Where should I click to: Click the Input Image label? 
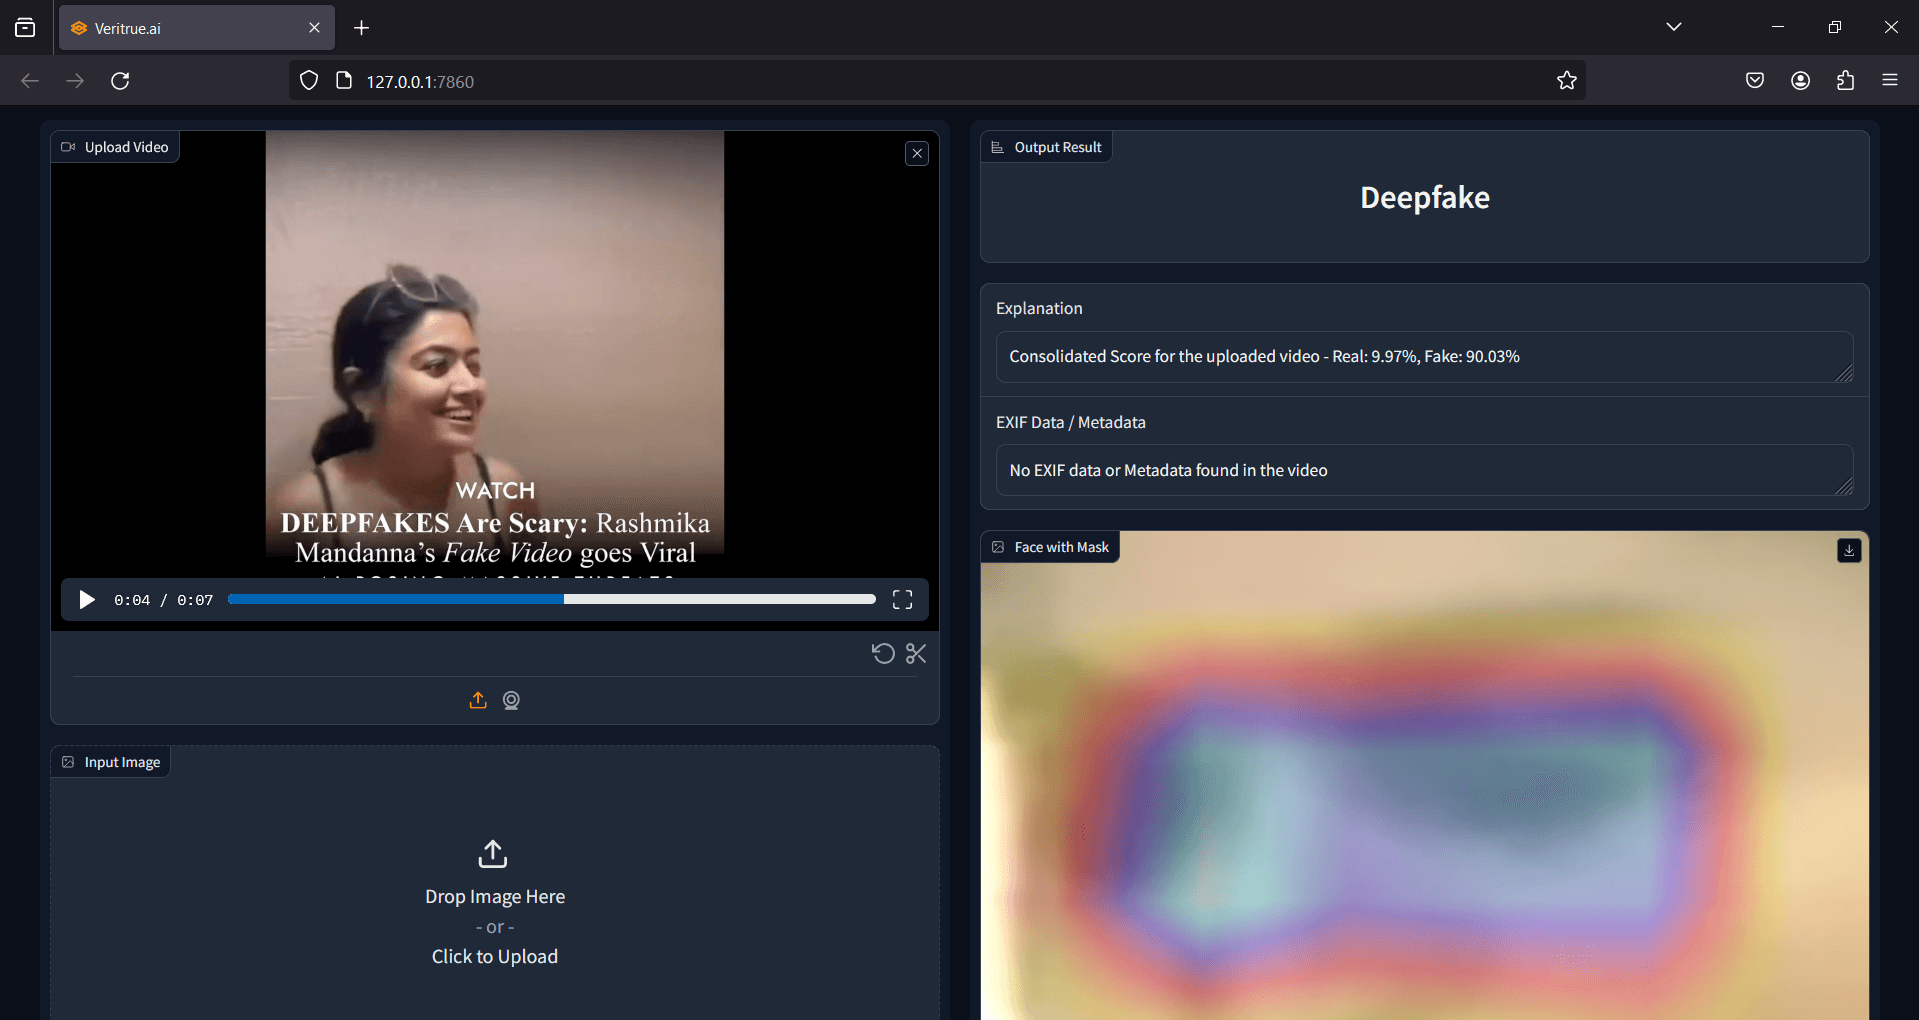pyautogui.click(x=111, y=762)
